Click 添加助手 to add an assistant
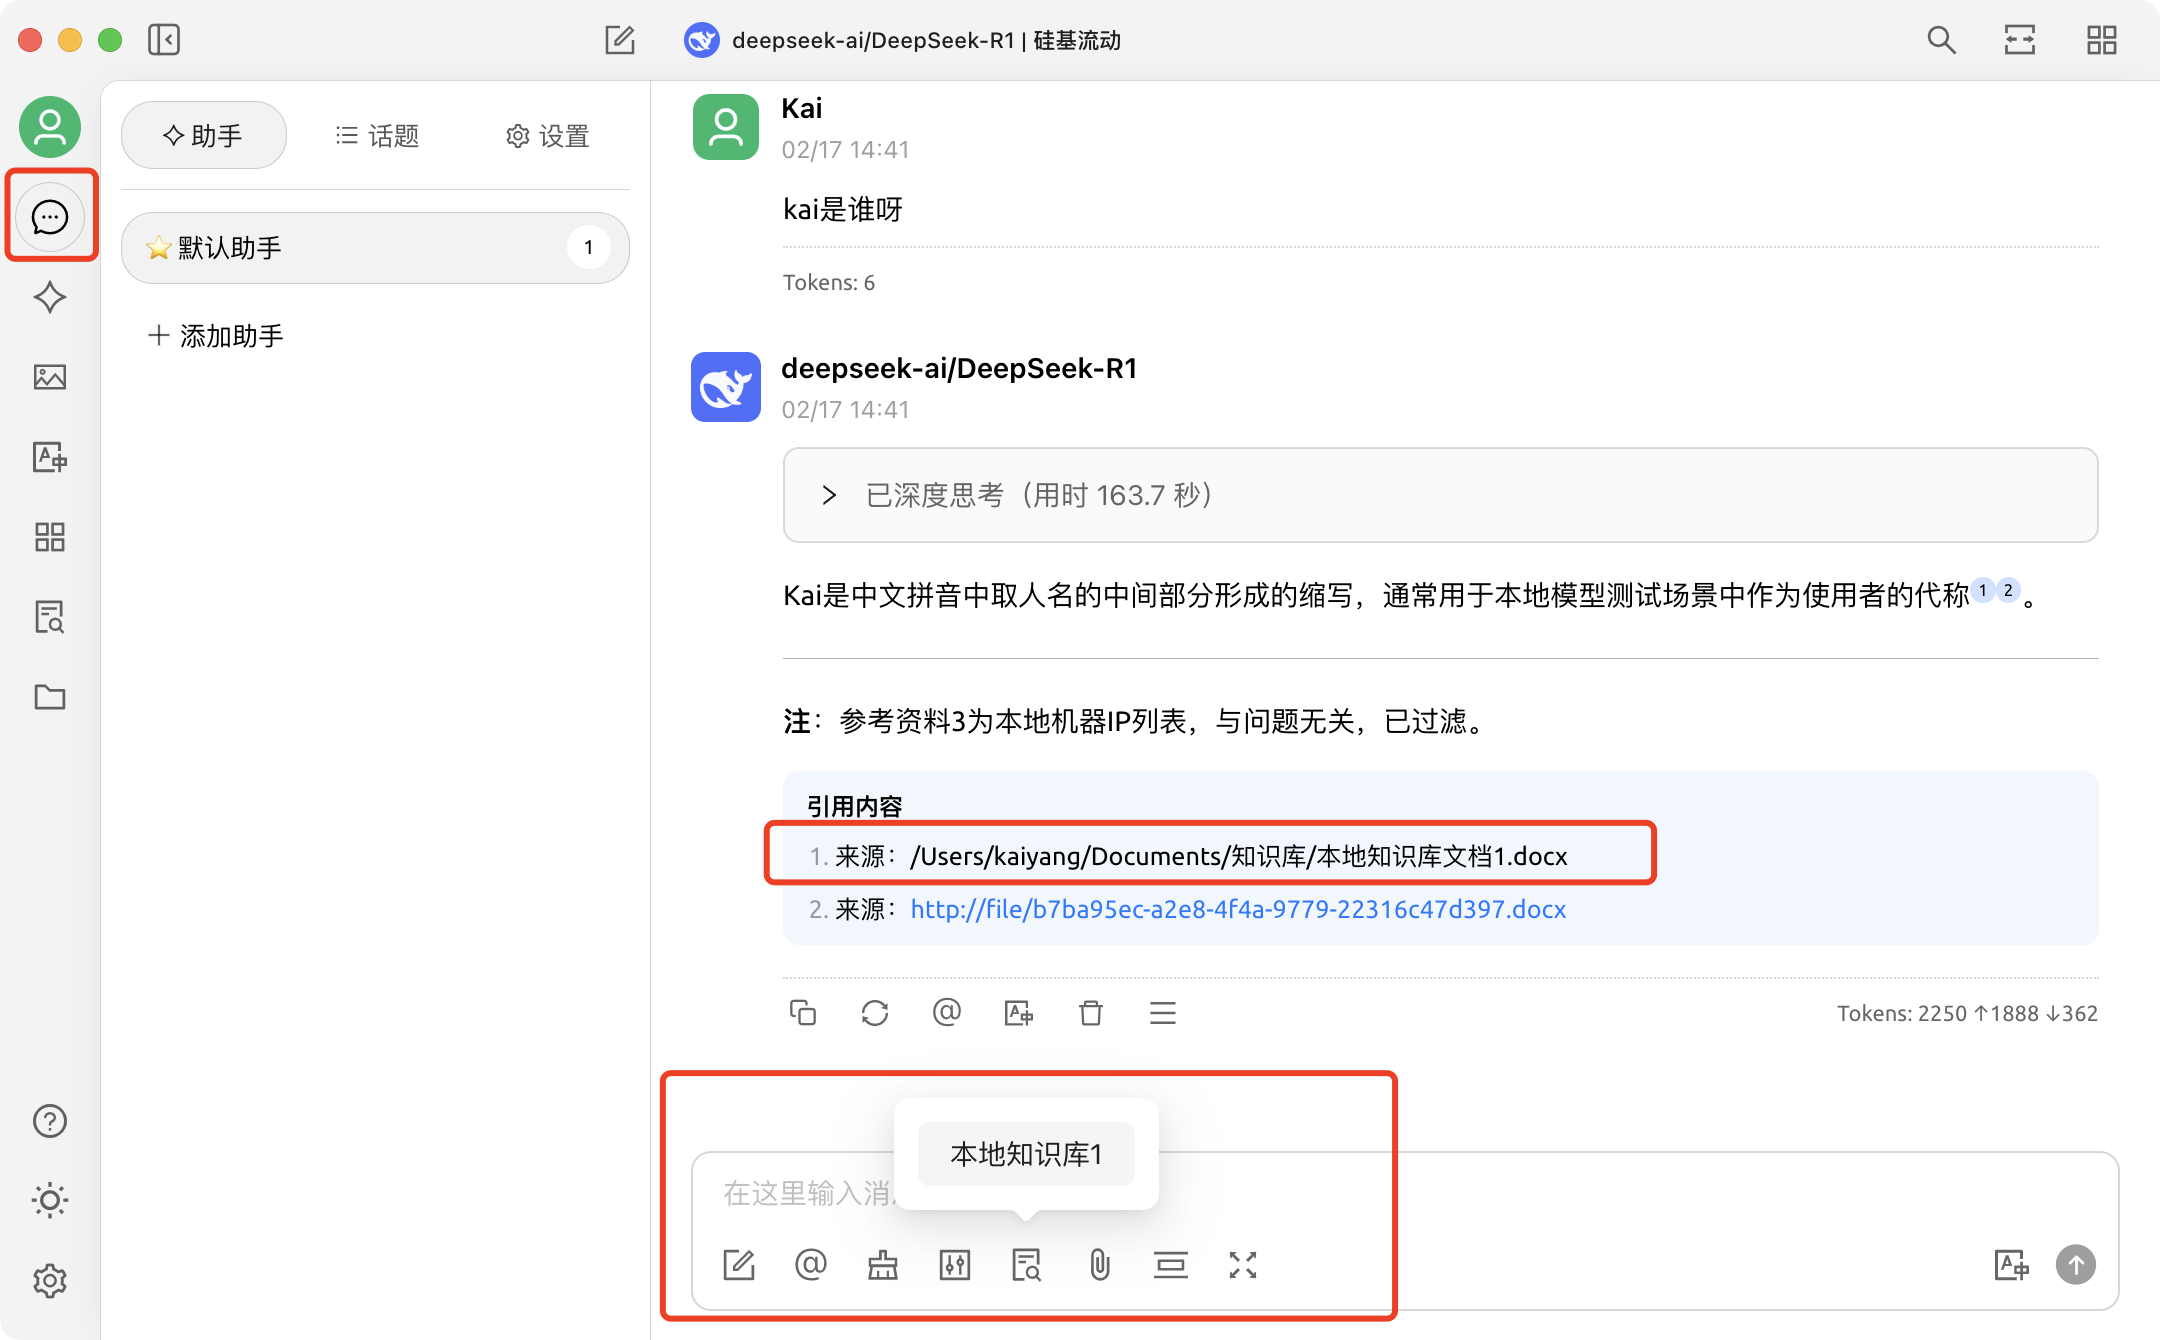The height and width of the screenshot is (1340, 2160). (216, 336)
